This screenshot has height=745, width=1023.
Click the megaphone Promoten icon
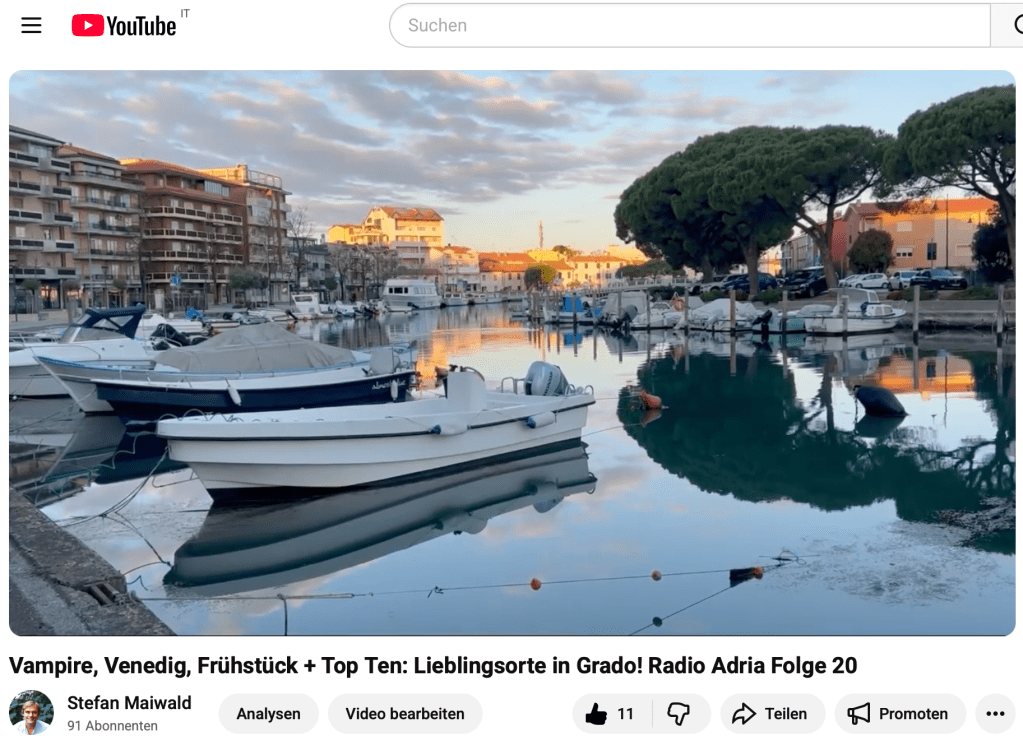[x=859, y=714]
